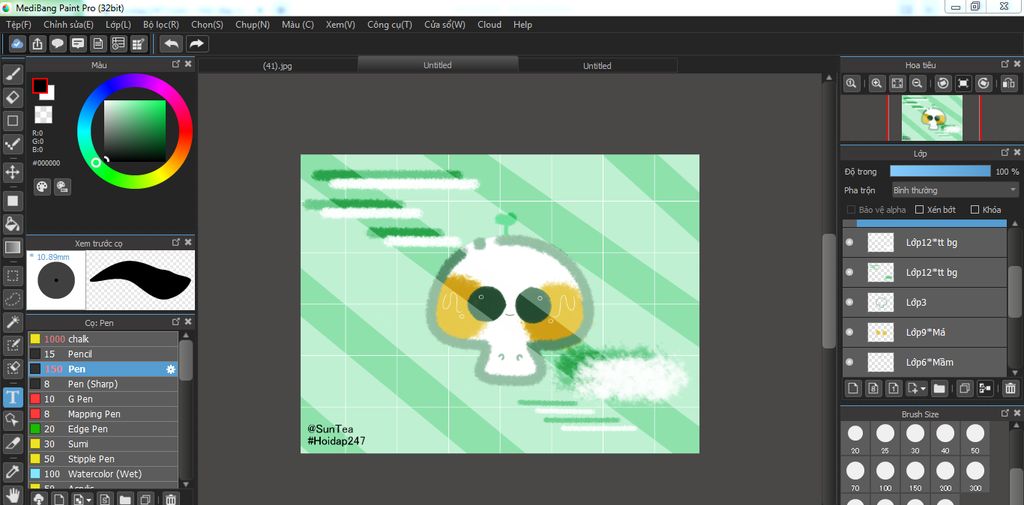This screenshot has height=505, width=1024.
Task: Open Pen brush settings gear
Action: (171, 369)
